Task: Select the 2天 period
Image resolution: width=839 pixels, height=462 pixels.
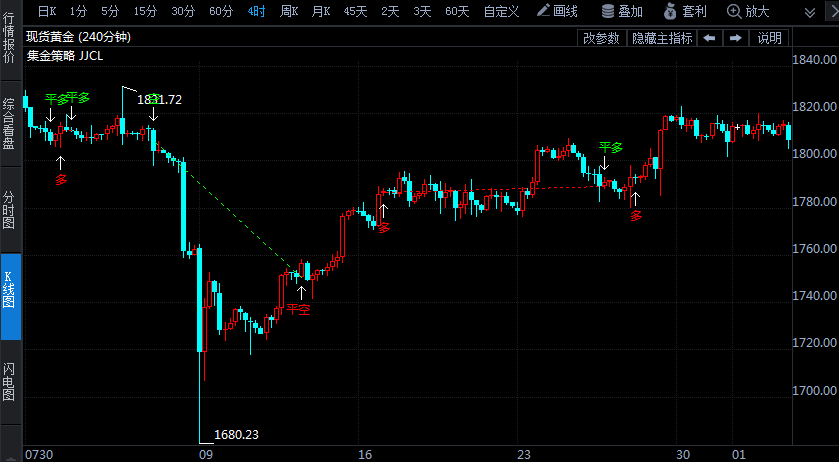Action: pos(390,11)
